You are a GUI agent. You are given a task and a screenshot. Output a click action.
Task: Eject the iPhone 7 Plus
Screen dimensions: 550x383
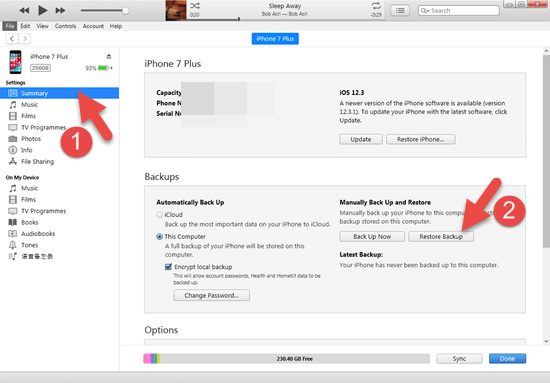click(109, 56)
